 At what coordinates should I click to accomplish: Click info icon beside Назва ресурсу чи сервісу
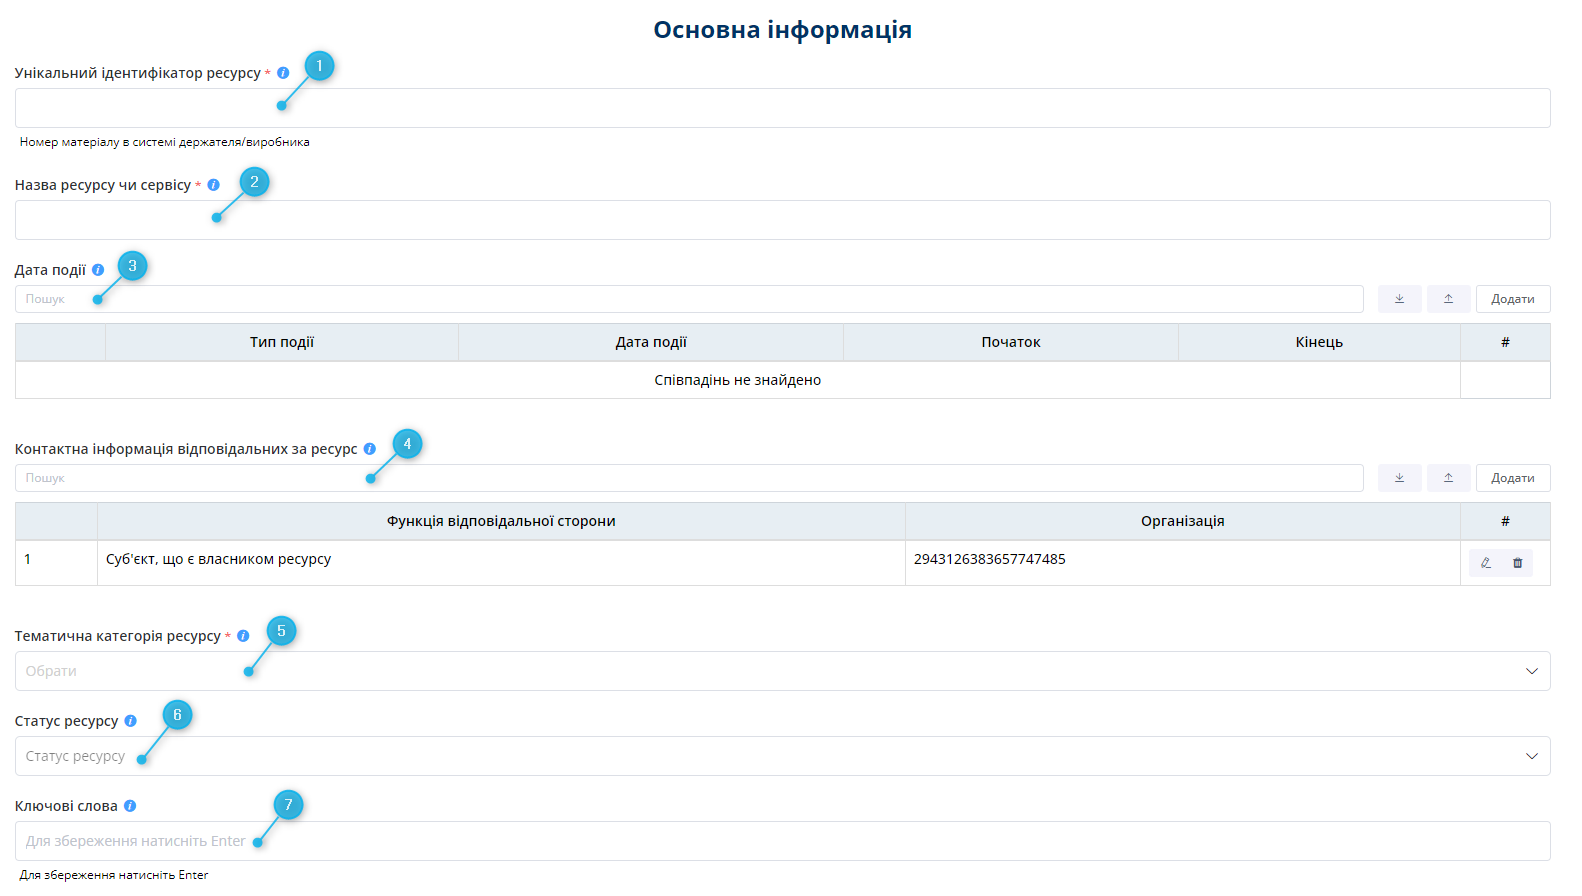tap(213, 185)
